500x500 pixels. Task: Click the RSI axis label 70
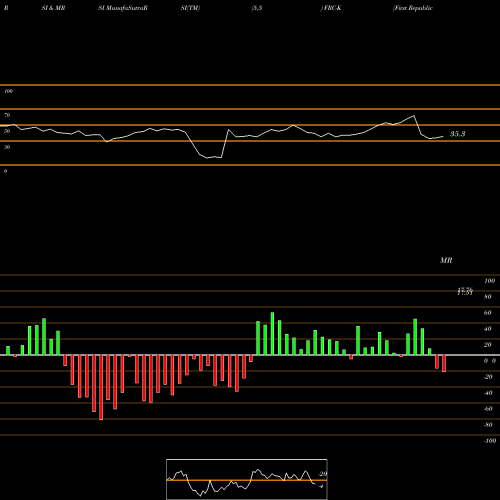pos(7,115)
